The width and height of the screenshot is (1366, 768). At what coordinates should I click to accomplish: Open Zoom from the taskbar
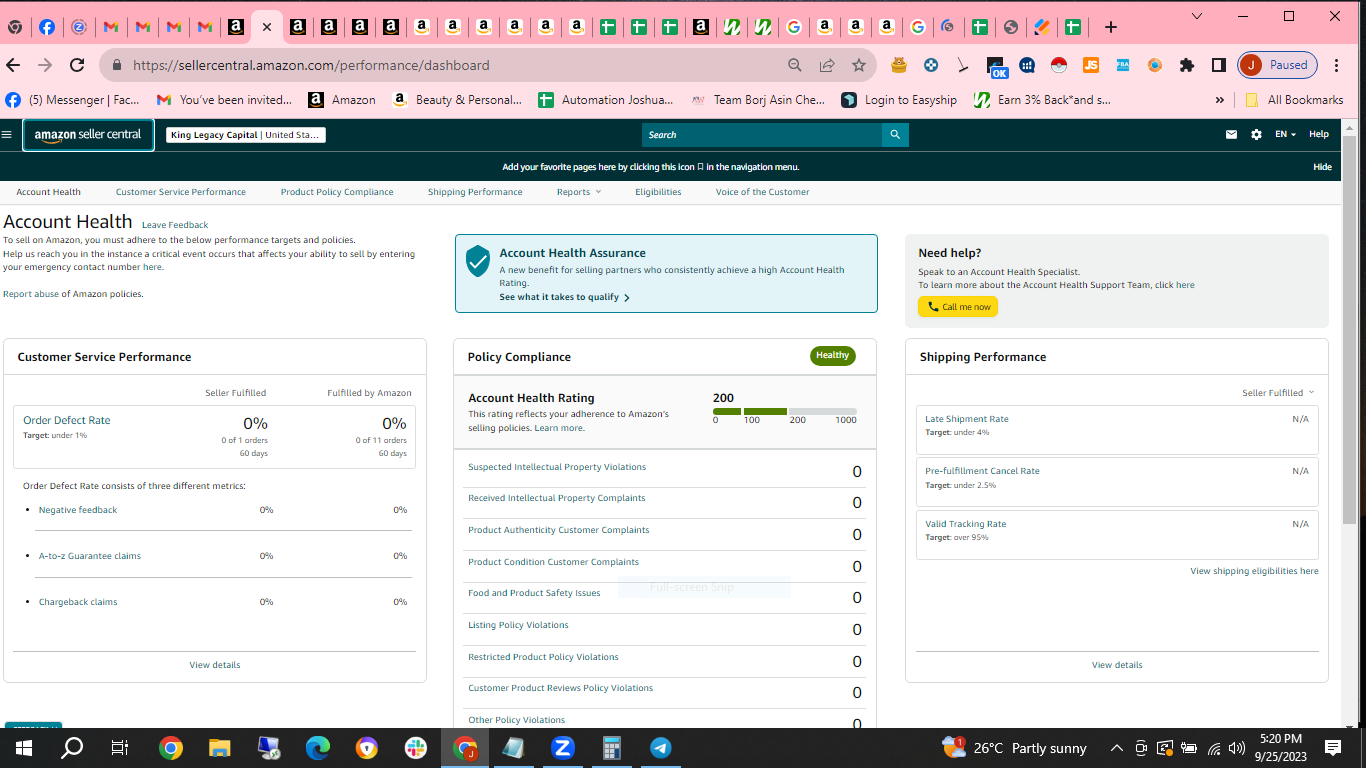click(x=563, y=748)
